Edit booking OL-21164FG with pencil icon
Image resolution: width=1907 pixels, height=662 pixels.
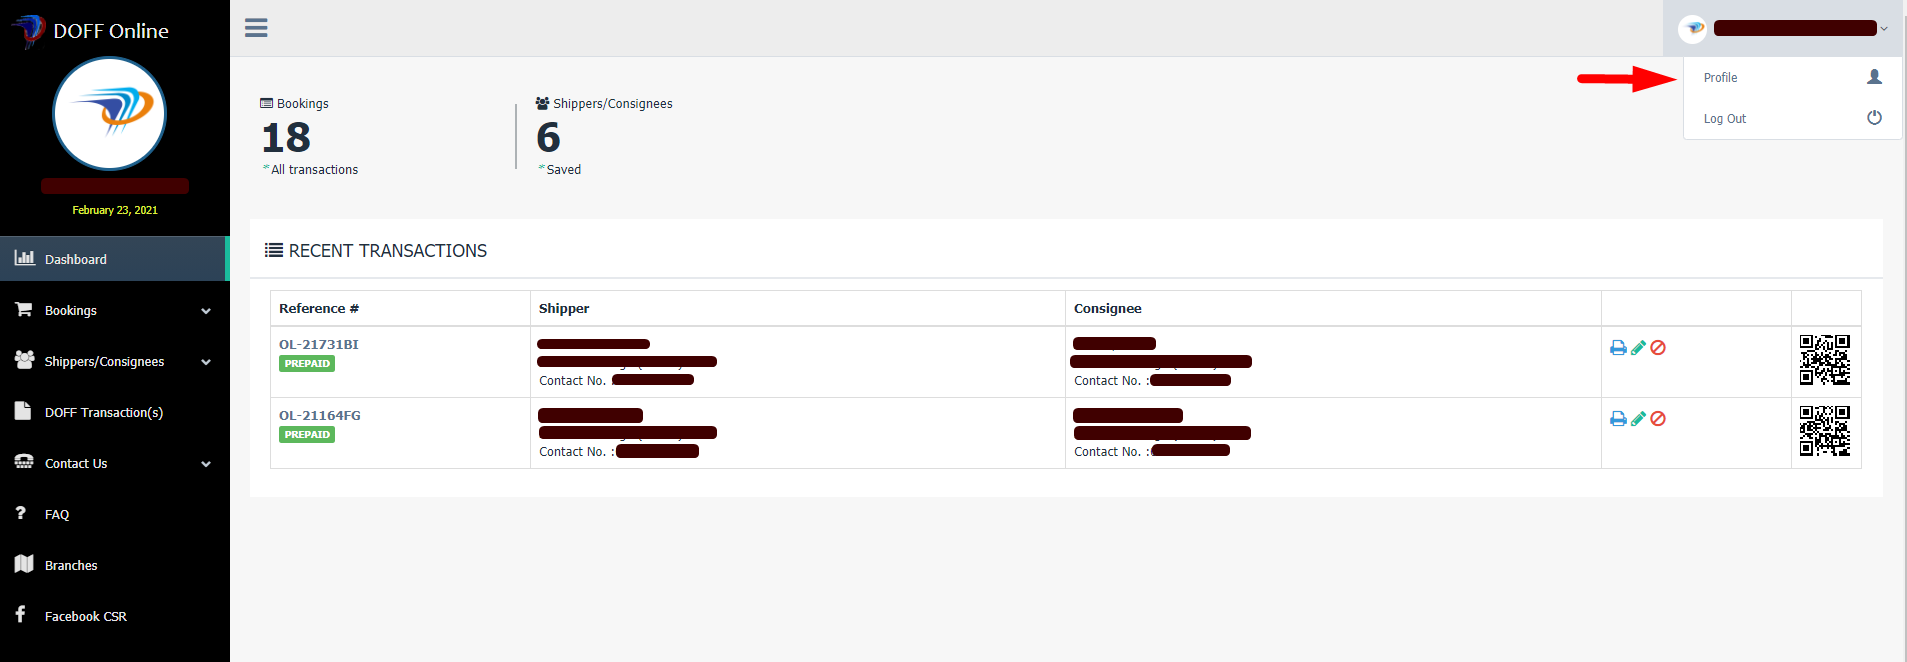click(1638, 419)
